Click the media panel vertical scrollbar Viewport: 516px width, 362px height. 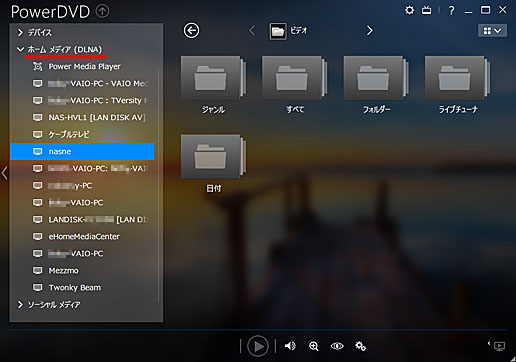coord(158,185)
